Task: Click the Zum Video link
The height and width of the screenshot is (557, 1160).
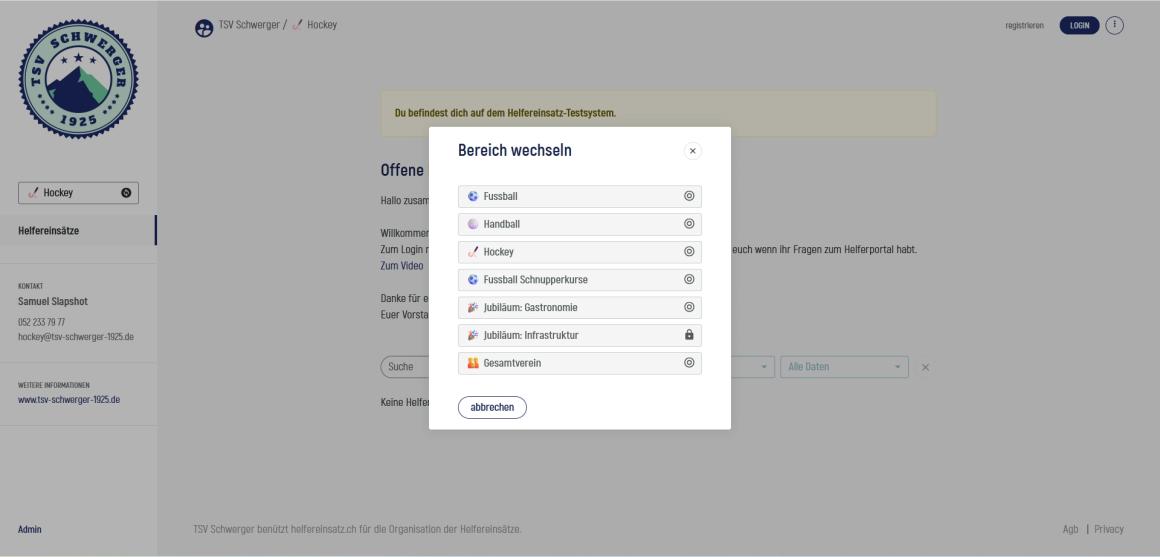Action: [402, 266]
